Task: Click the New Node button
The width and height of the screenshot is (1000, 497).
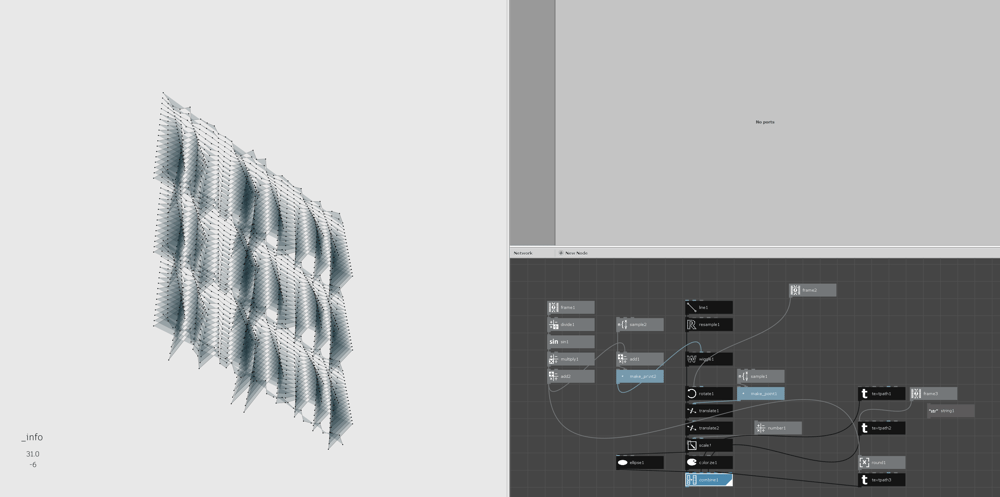Action: point(573,253)
